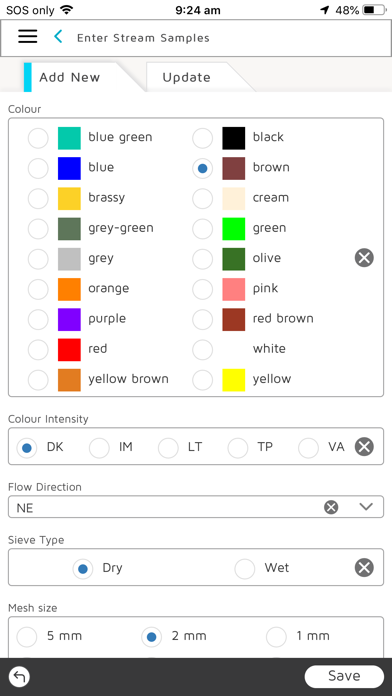
Task: Clear the Colour selection
Action: tap(364, 257)
